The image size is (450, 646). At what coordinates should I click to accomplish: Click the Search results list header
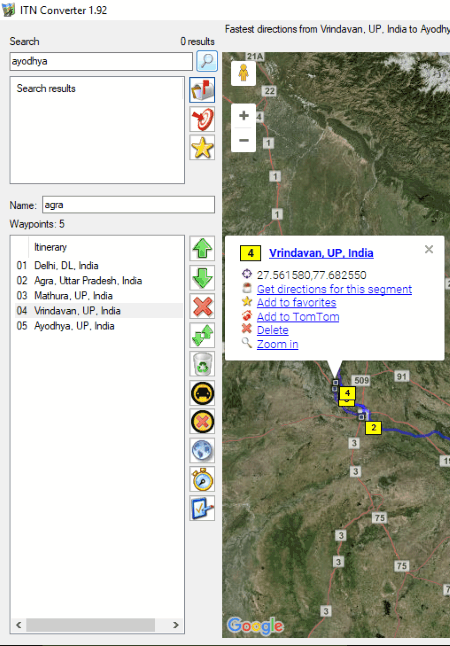pos(46,89)
